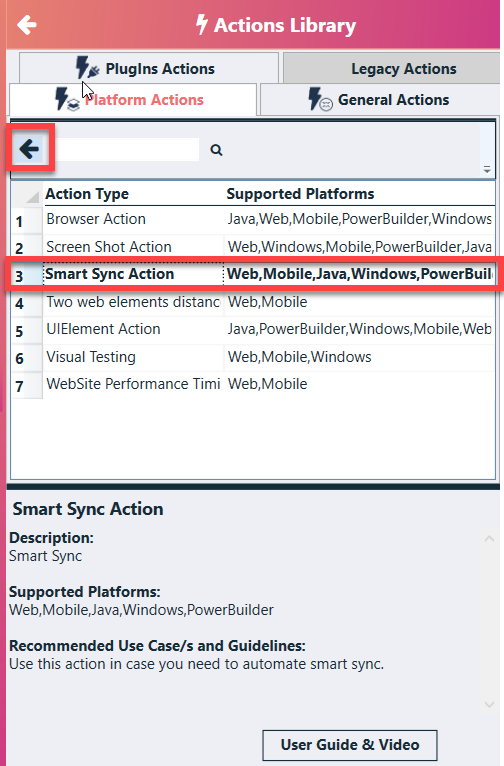Click row header number 7
This screenshot has height=766, width=504.
[x=27, y=386]
